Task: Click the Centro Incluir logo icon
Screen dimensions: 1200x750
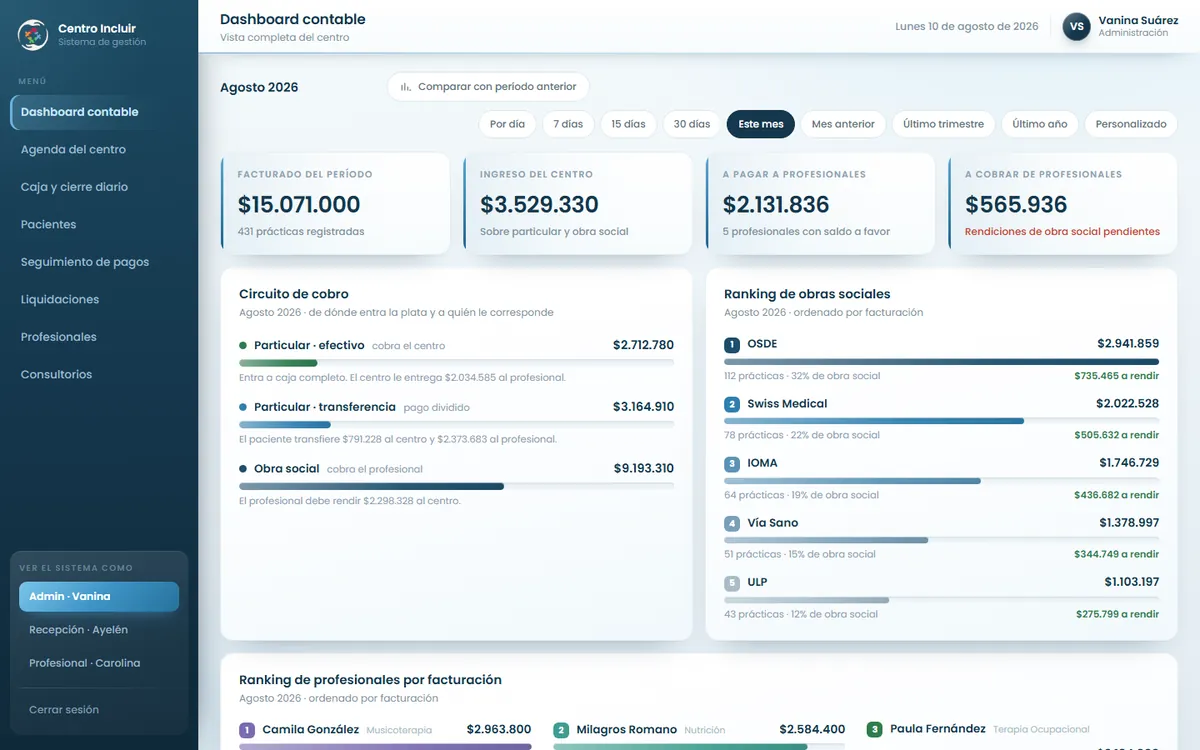Action: 33,35
